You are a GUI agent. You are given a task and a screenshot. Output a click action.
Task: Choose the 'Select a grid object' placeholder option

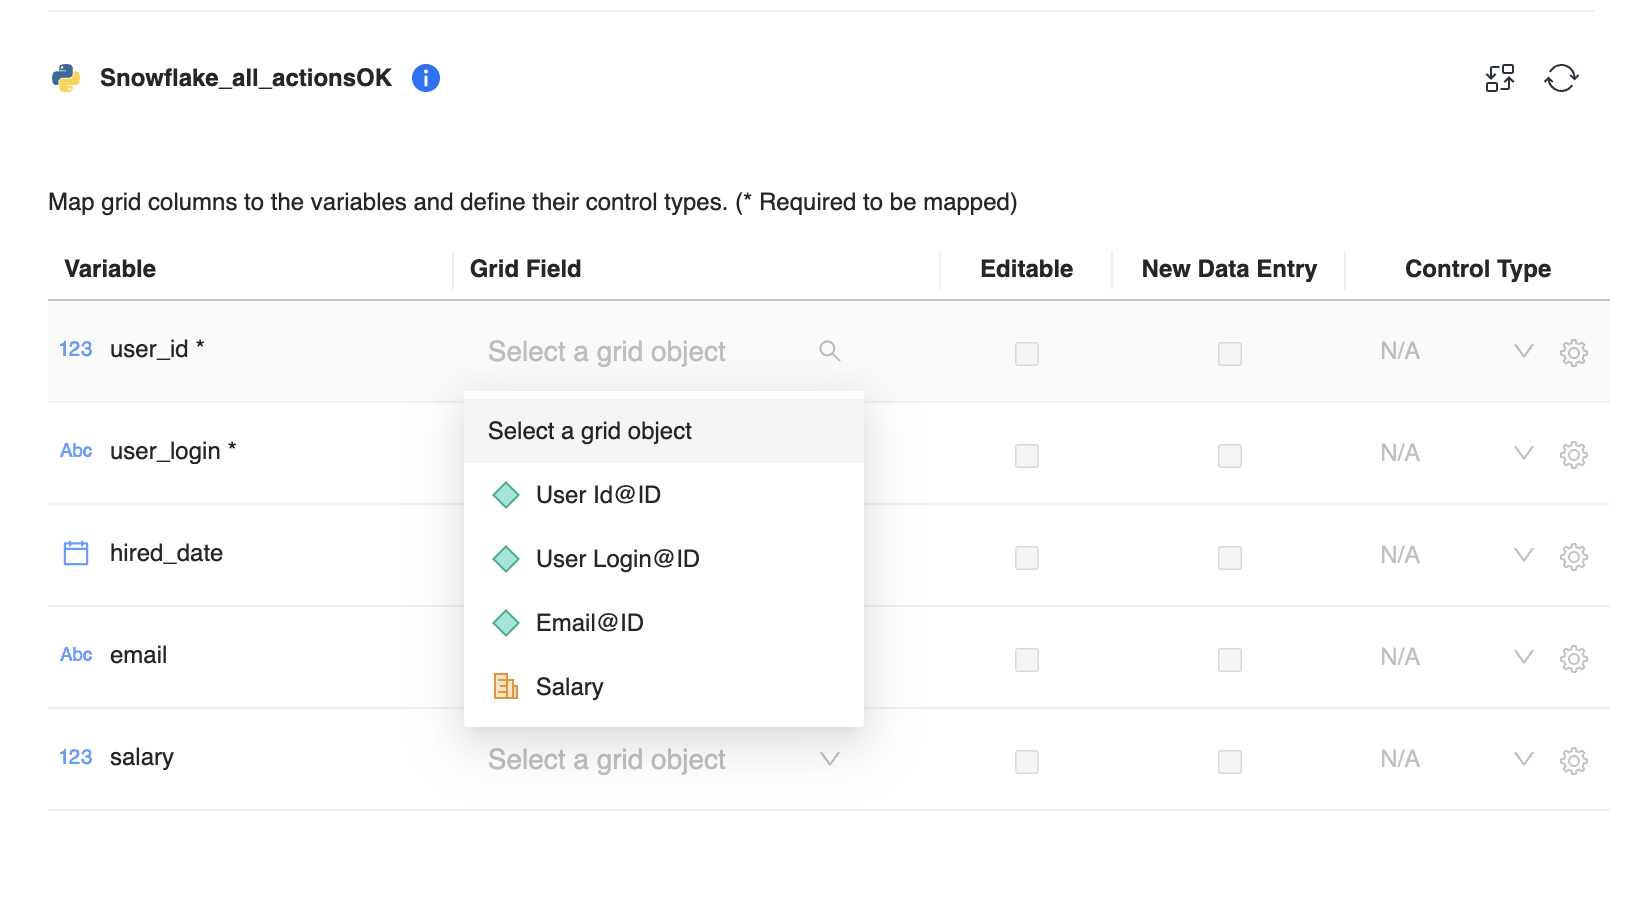pos(590,431)
